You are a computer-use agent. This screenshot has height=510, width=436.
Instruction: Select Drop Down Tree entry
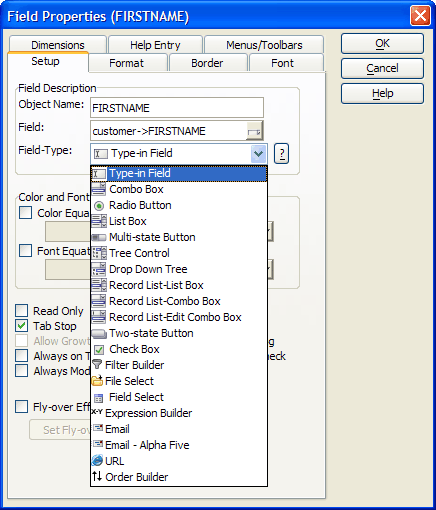179,269
